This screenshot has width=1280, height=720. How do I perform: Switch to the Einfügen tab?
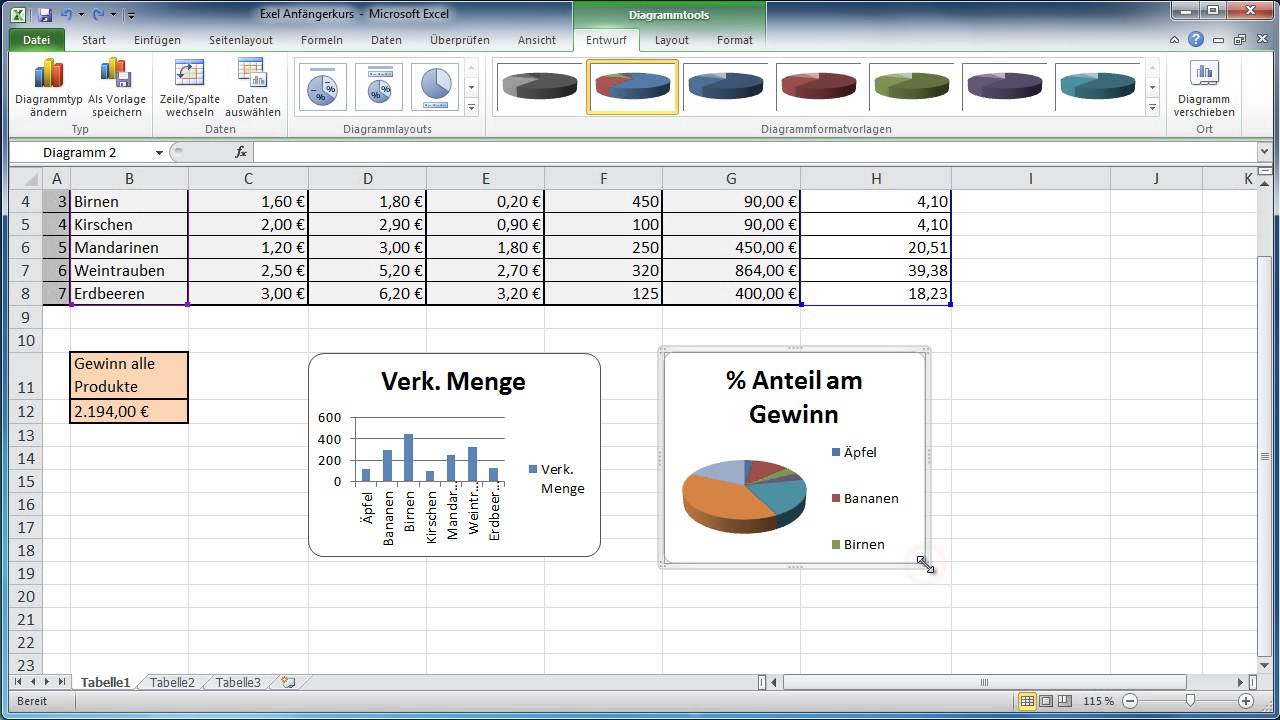tap(157, 40)
